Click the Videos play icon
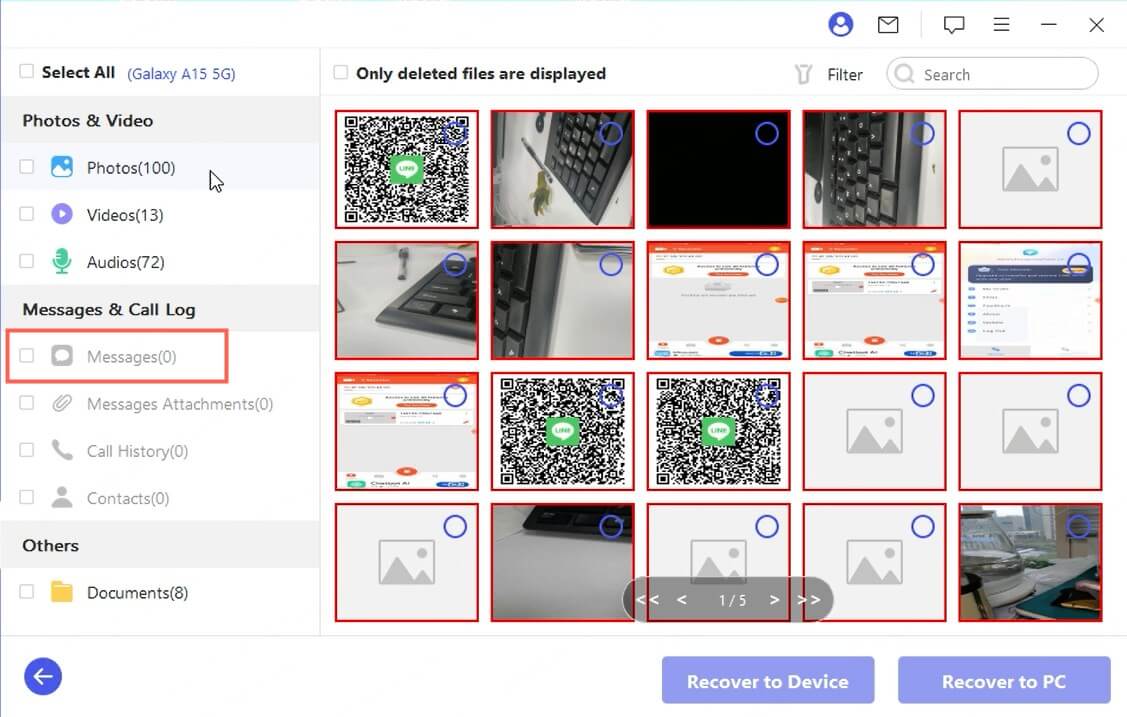The height and width of the screenshot is (717, 1127). click(62, 214)
